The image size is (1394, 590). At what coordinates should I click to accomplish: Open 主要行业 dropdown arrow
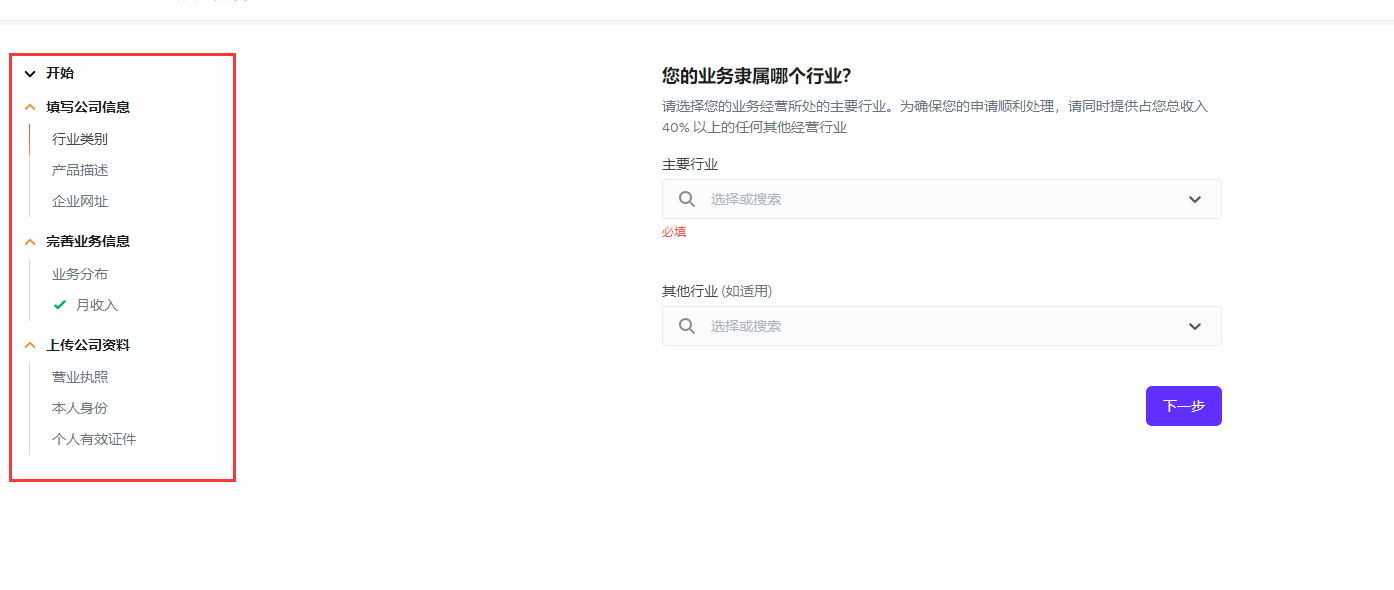[x=1194, y=199]
